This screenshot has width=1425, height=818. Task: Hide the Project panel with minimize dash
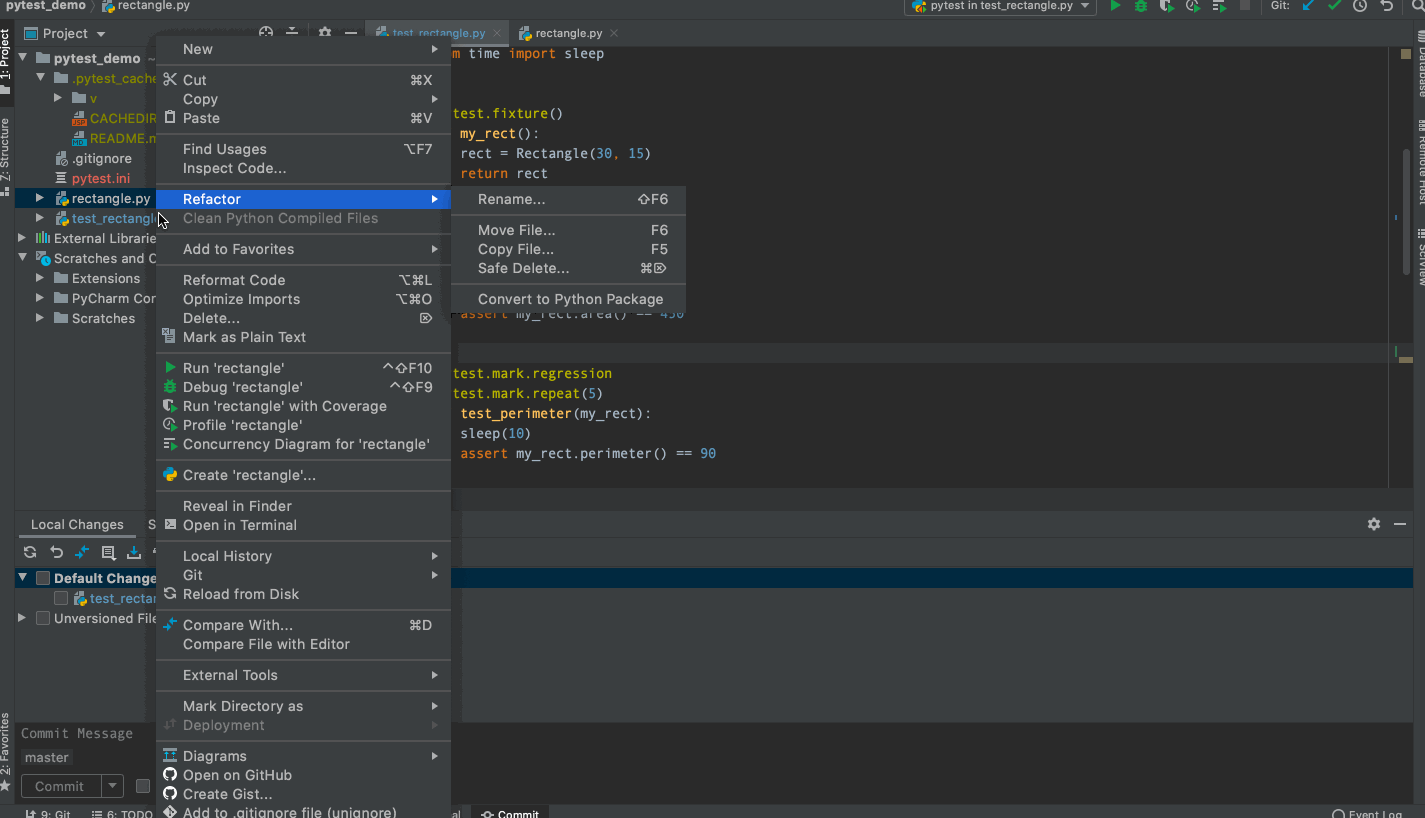tap(351, 33)
